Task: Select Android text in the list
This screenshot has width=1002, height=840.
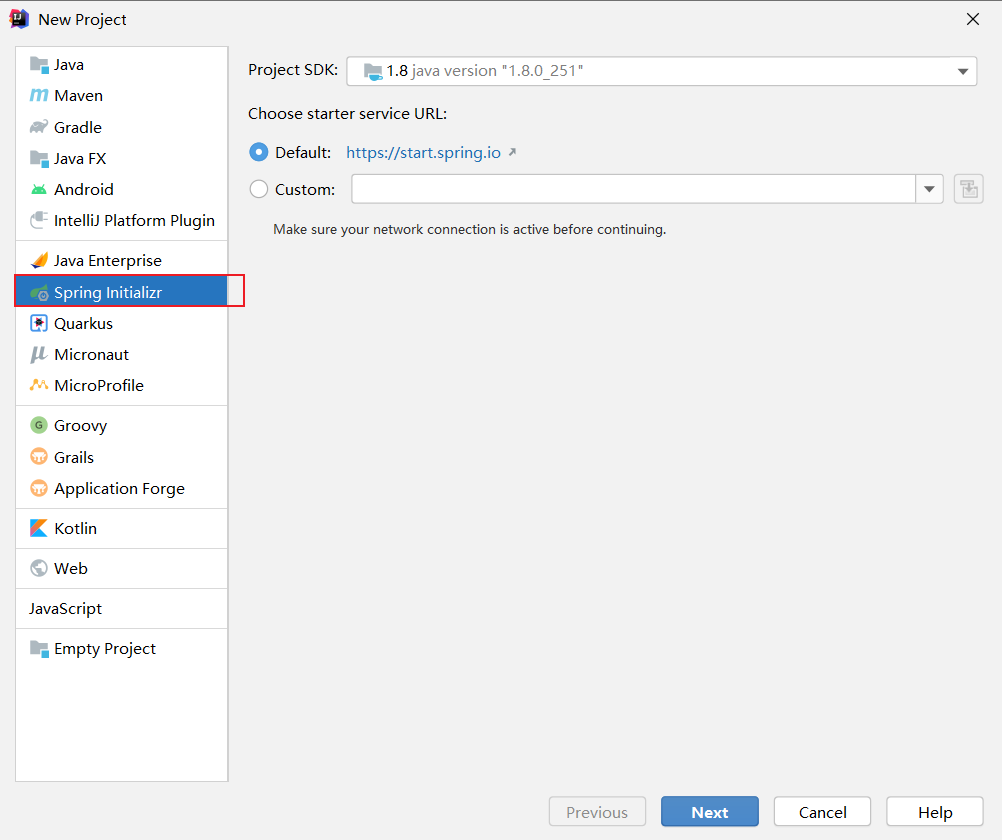Action: [x=84, y=190]
